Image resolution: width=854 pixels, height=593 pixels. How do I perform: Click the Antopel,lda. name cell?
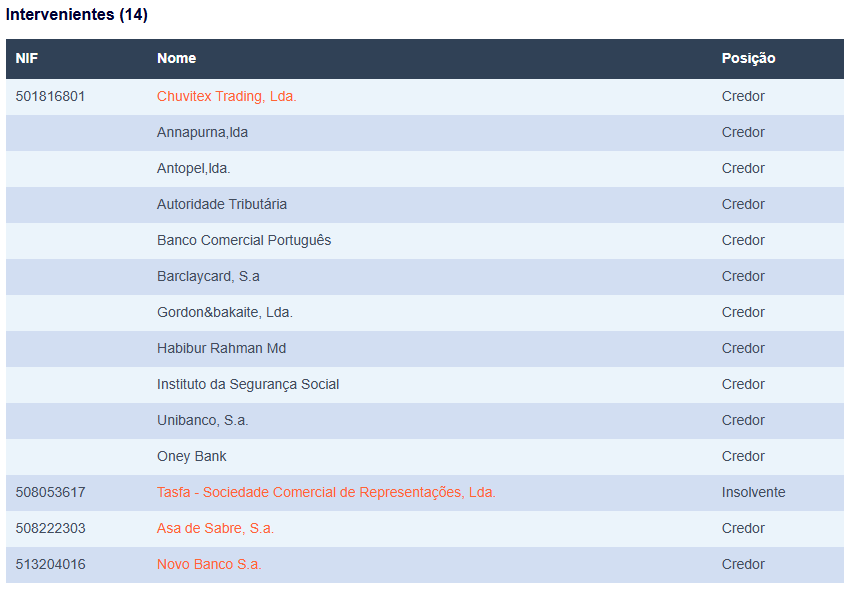(193, 168)
